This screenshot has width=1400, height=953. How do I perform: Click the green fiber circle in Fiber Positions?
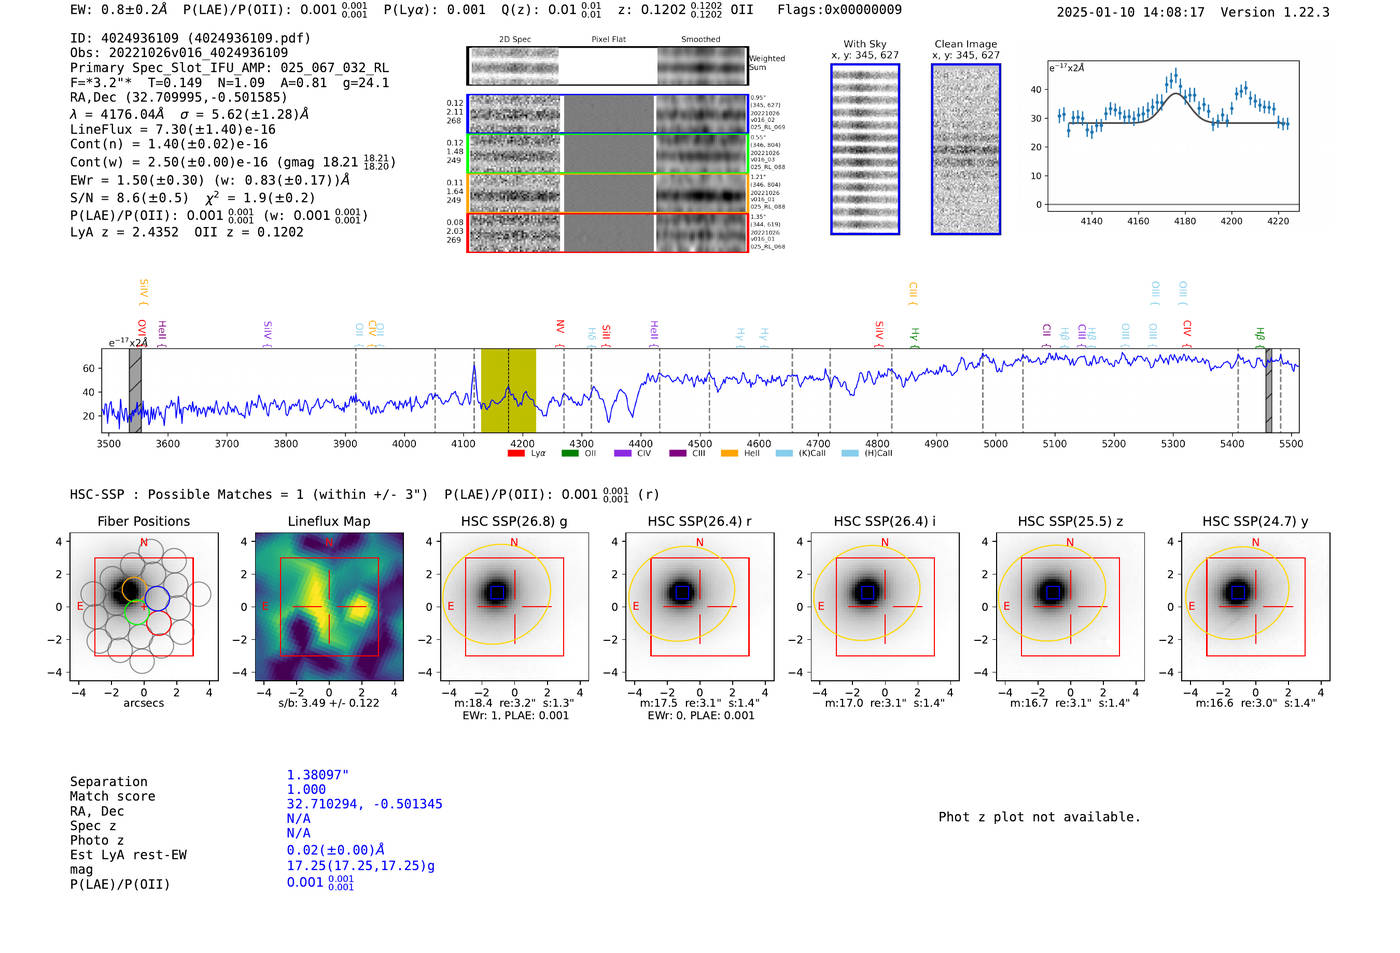[135, 612]
